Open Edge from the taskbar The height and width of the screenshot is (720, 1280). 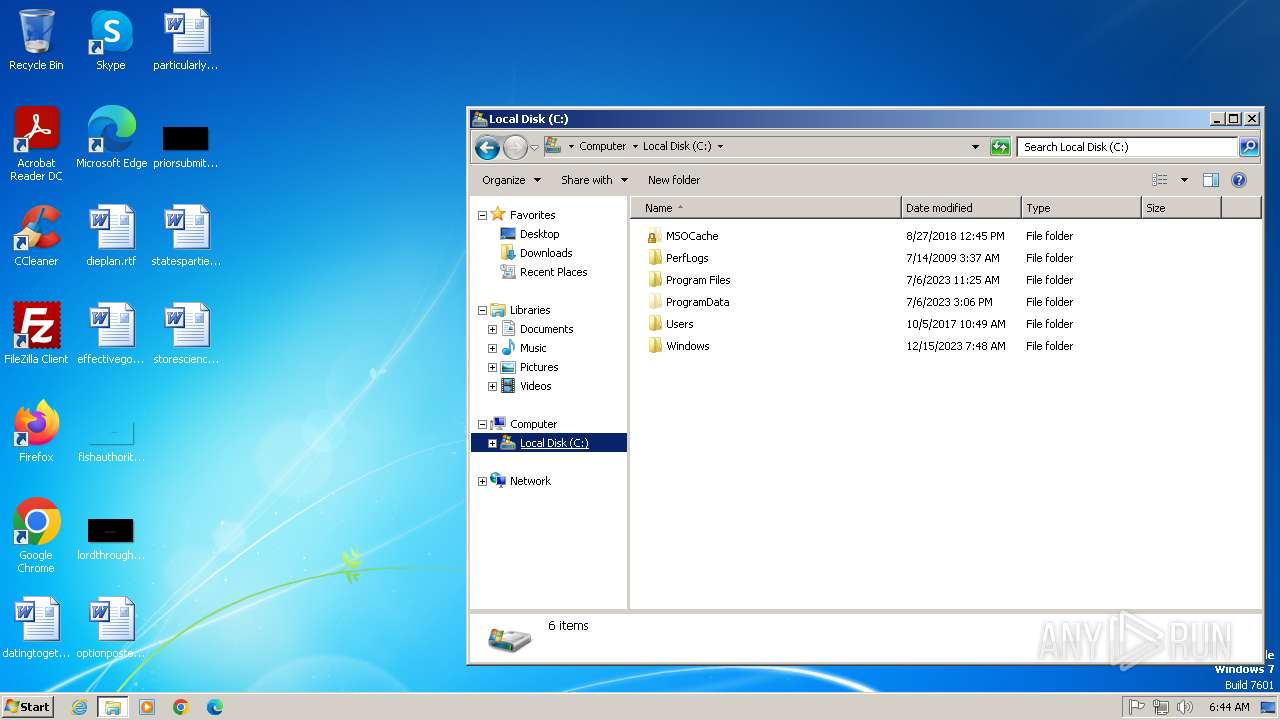[x=214, y=707]
